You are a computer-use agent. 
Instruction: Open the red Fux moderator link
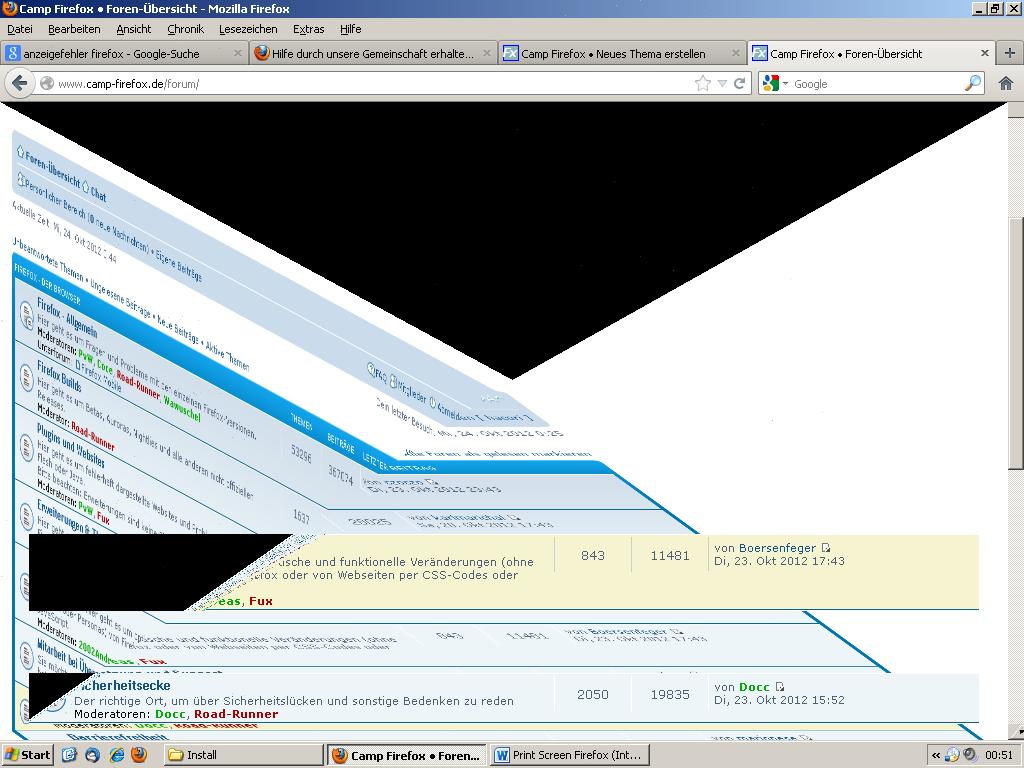click(x=261, y=601)
